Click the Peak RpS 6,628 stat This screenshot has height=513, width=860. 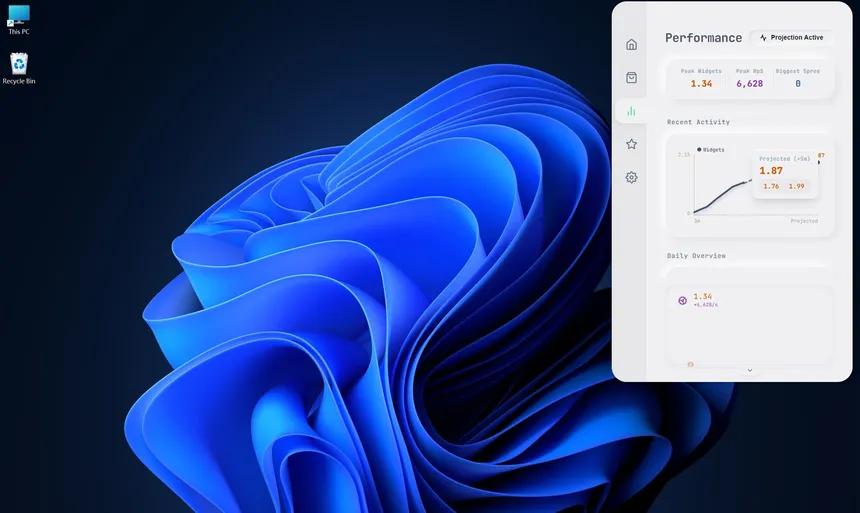tap(749, 84)
